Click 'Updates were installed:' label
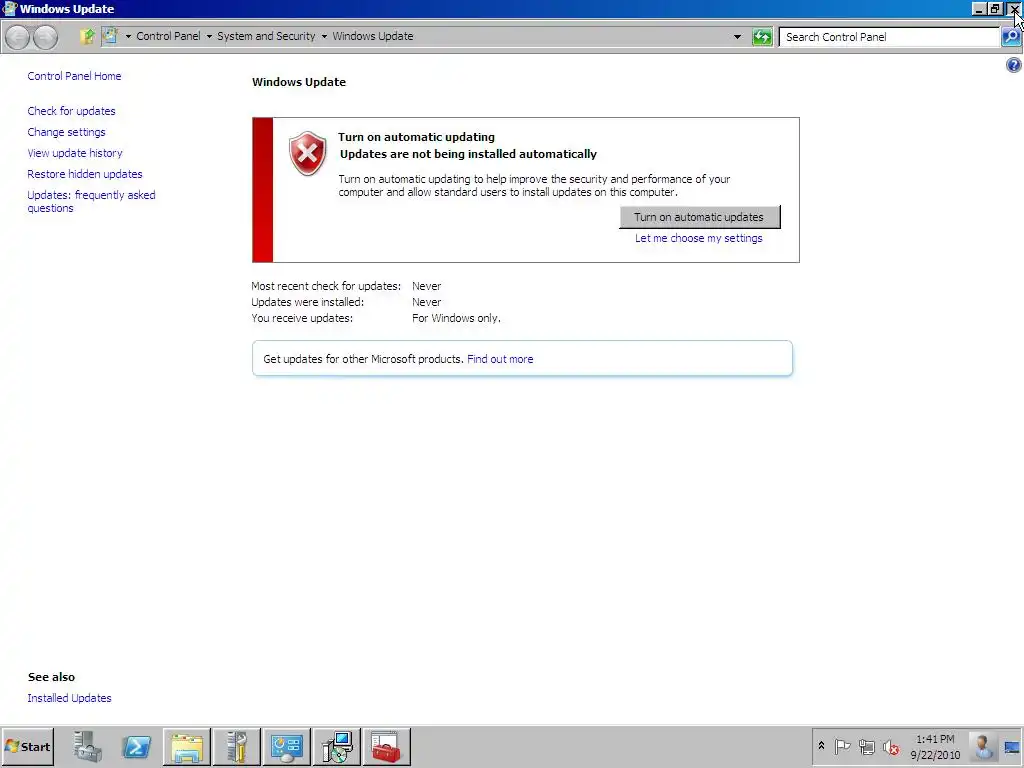Image resolution: width=1024 pixels, height=768 pixels. coord(308,302)
